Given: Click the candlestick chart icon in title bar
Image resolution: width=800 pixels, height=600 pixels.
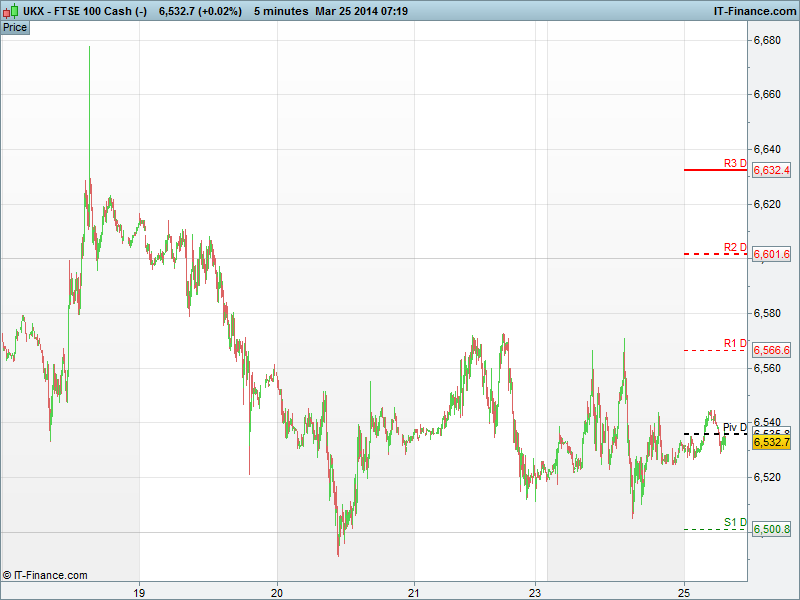Looking at the screenshot, I should pyautogui.click(x=11, y=10).
